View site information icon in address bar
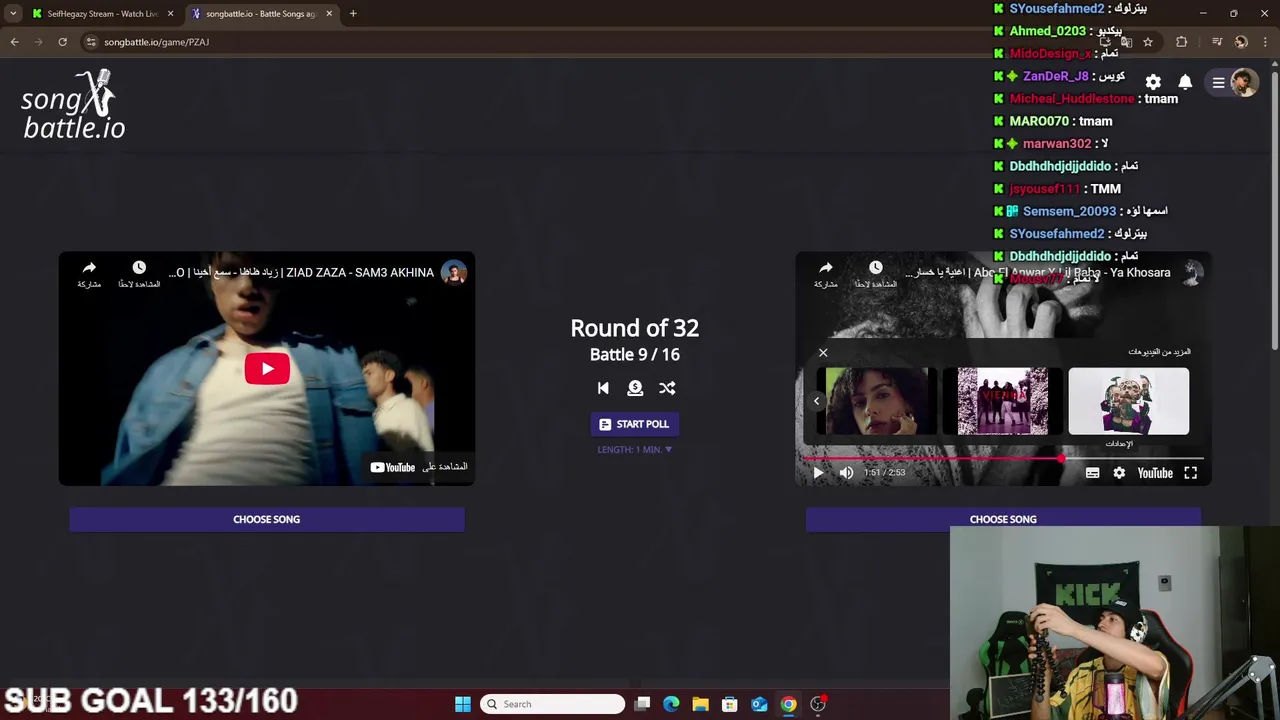 [x=91, y=42]
